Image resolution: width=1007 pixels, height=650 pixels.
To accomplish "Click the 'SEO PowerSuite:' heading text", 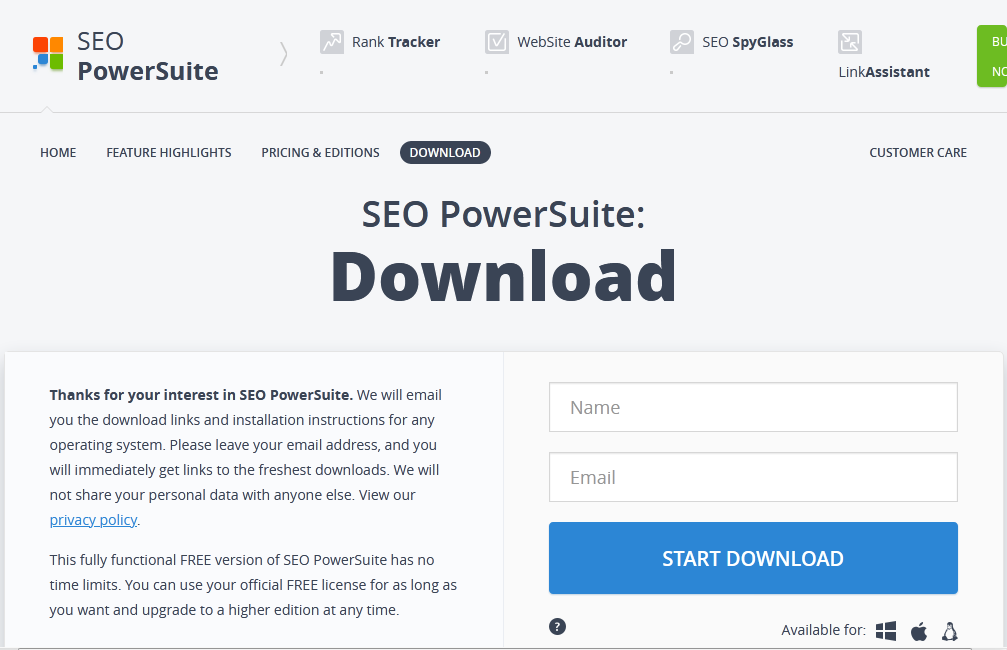I will pyautogui.click(x=504, y=214).
